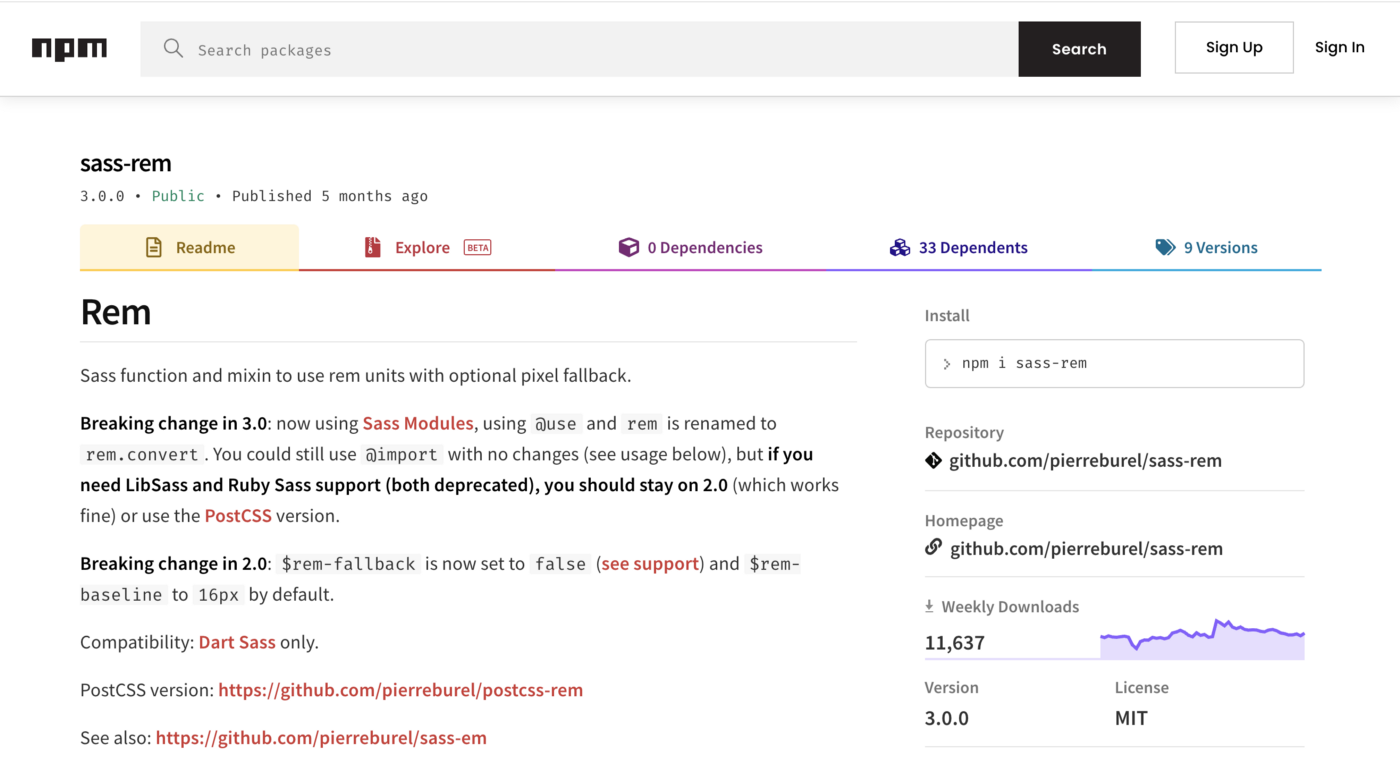Open the Dart Sass link
1400x763 pixels.
(237, 642)
